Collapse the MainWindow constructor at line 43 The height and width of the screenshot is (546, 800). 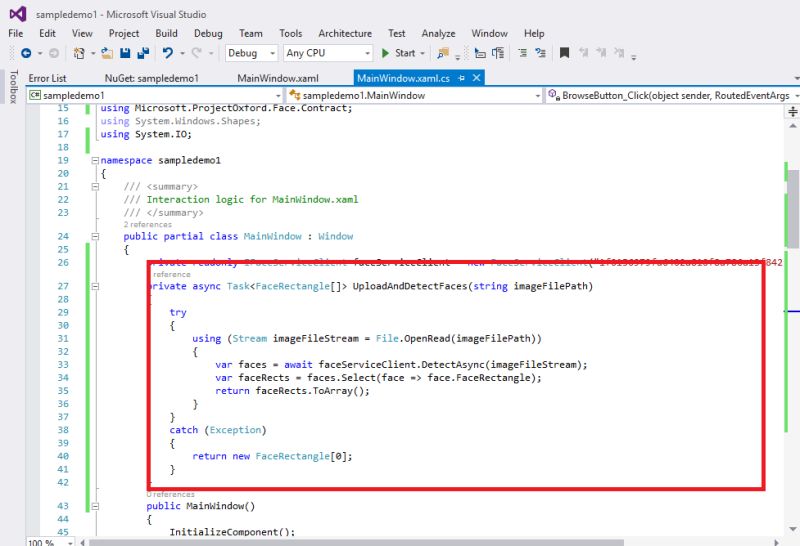(95, 506)
